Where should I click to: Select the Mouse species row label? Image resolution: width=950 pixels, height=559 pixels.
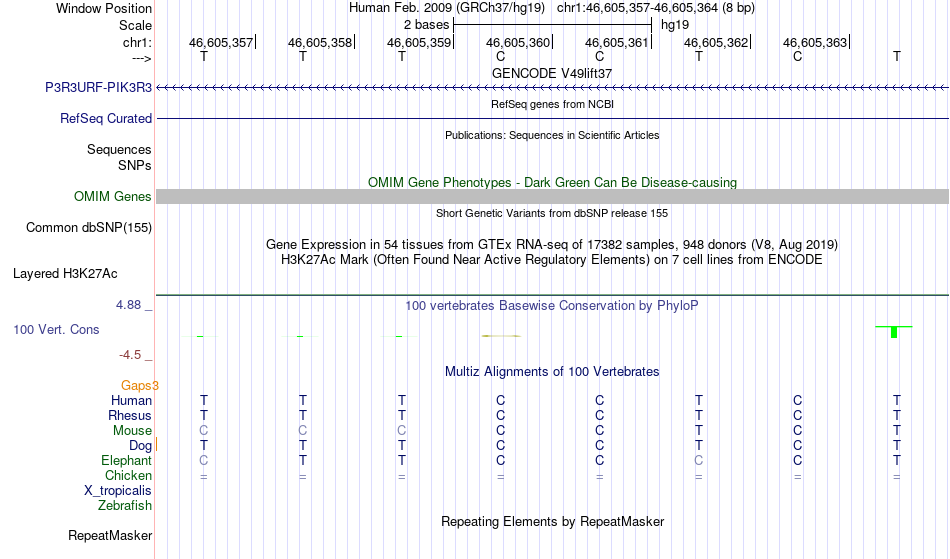pyautogui.click(x=132, y=431)
